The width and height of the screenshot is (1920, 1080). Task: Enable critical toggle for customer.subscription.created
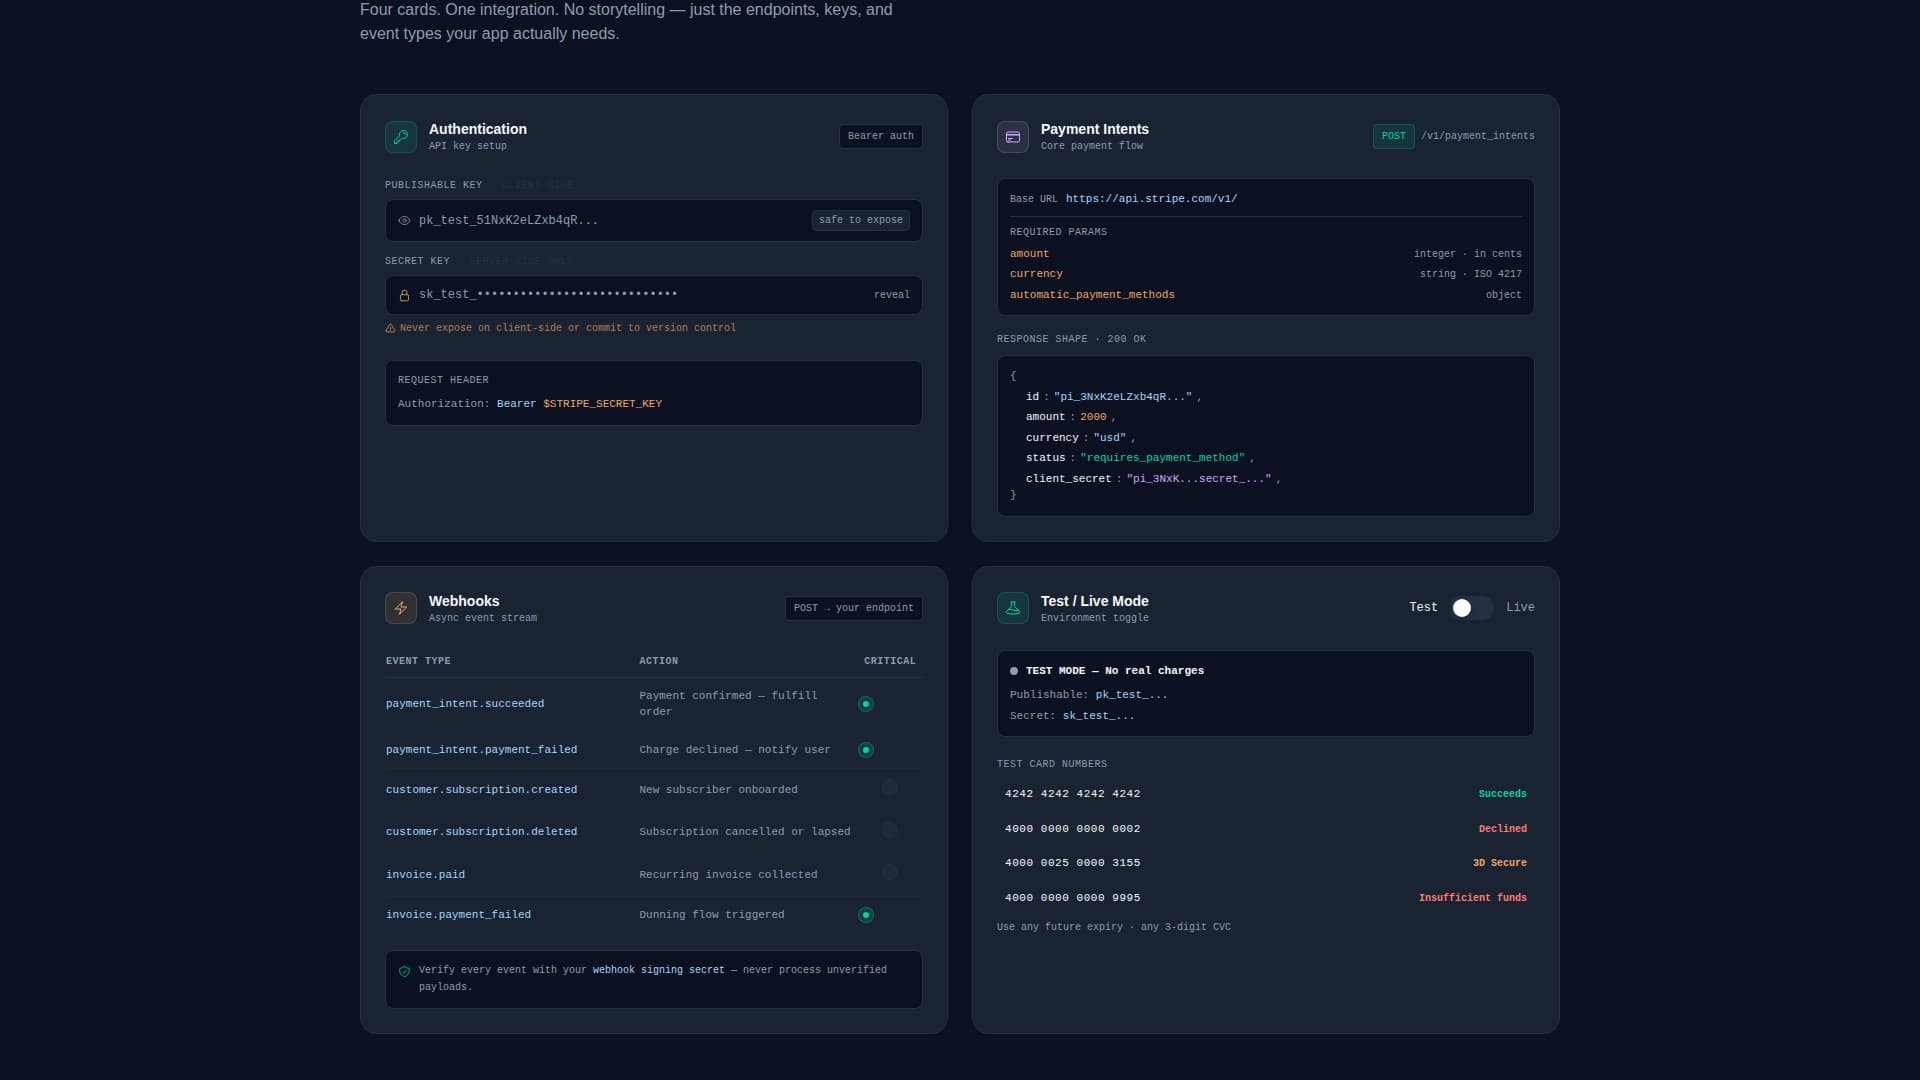(x=890, y=788)
